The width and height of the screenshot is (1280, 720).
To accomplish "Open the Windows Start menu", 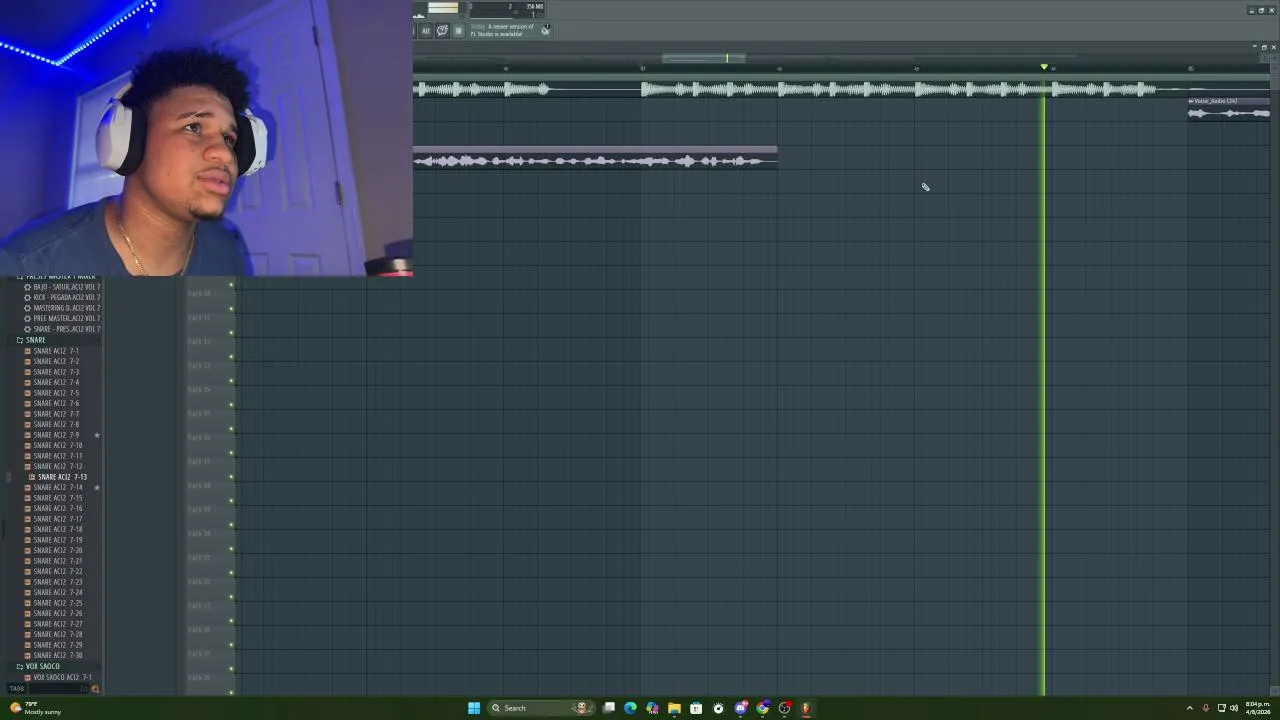I will click(x=474, y=708).
